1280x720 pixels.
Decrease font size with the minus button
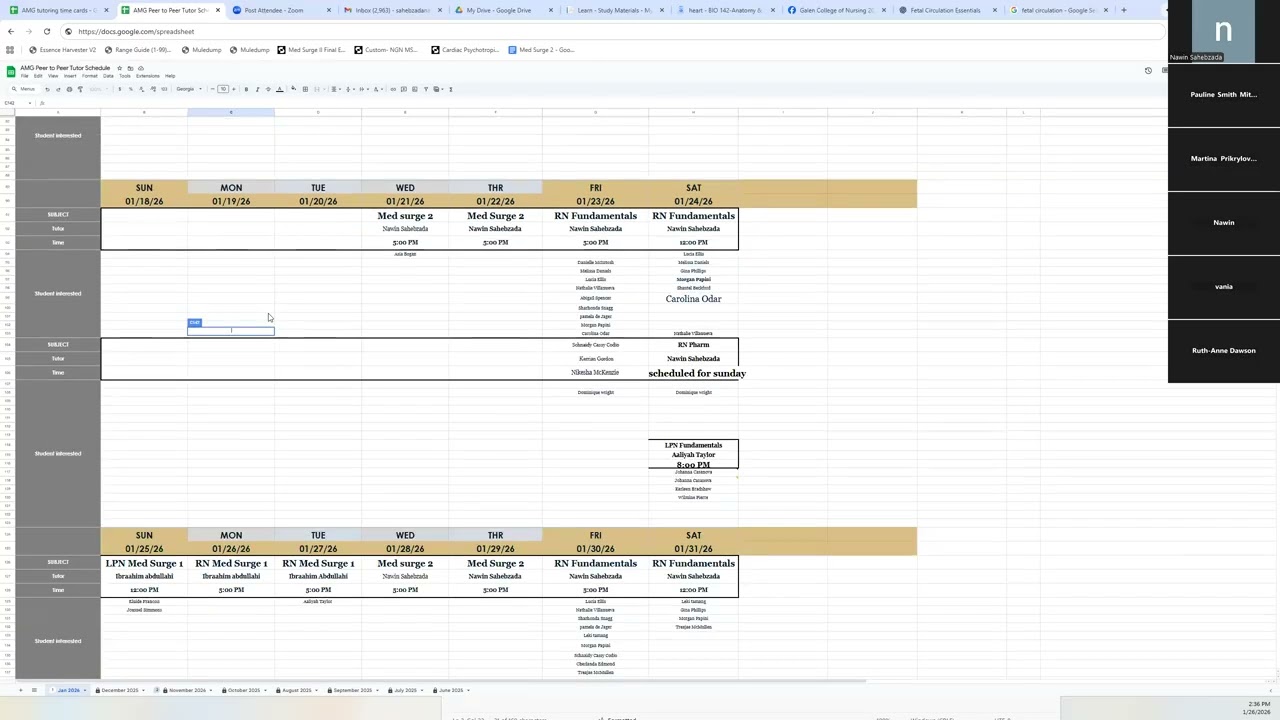213,89
